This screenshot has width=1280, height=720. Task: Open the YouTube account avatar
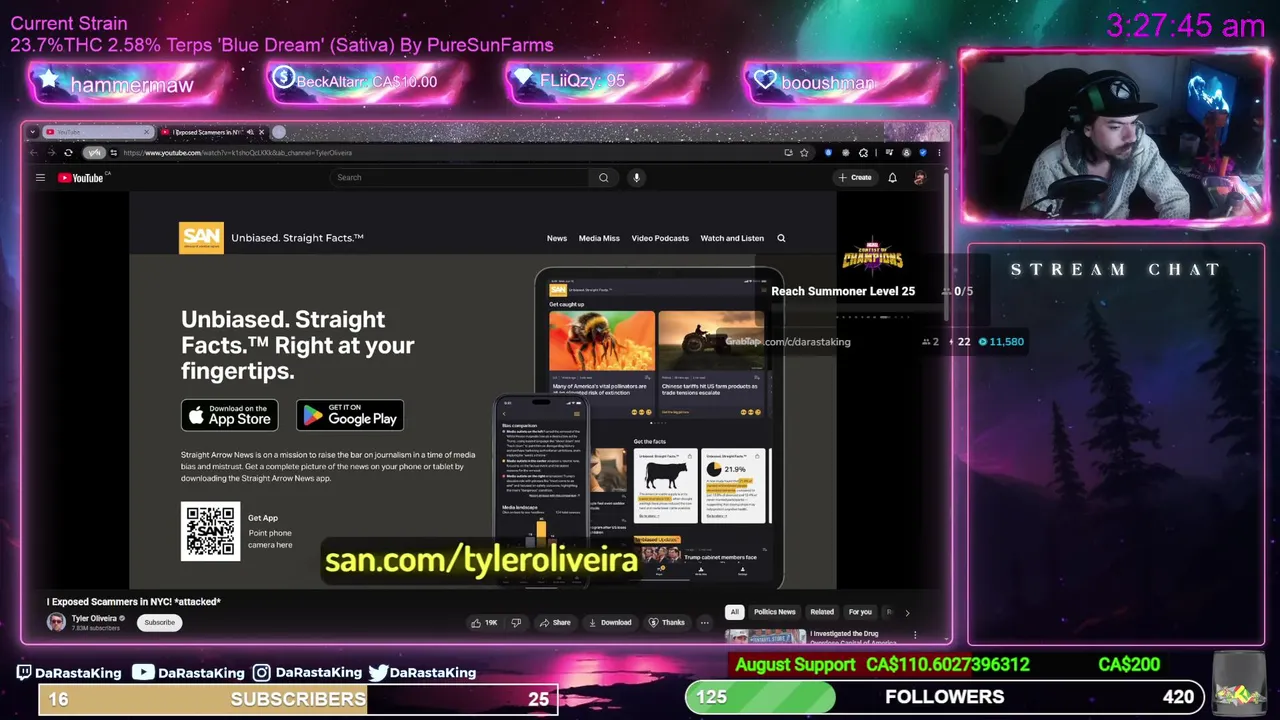click(919, 178)
